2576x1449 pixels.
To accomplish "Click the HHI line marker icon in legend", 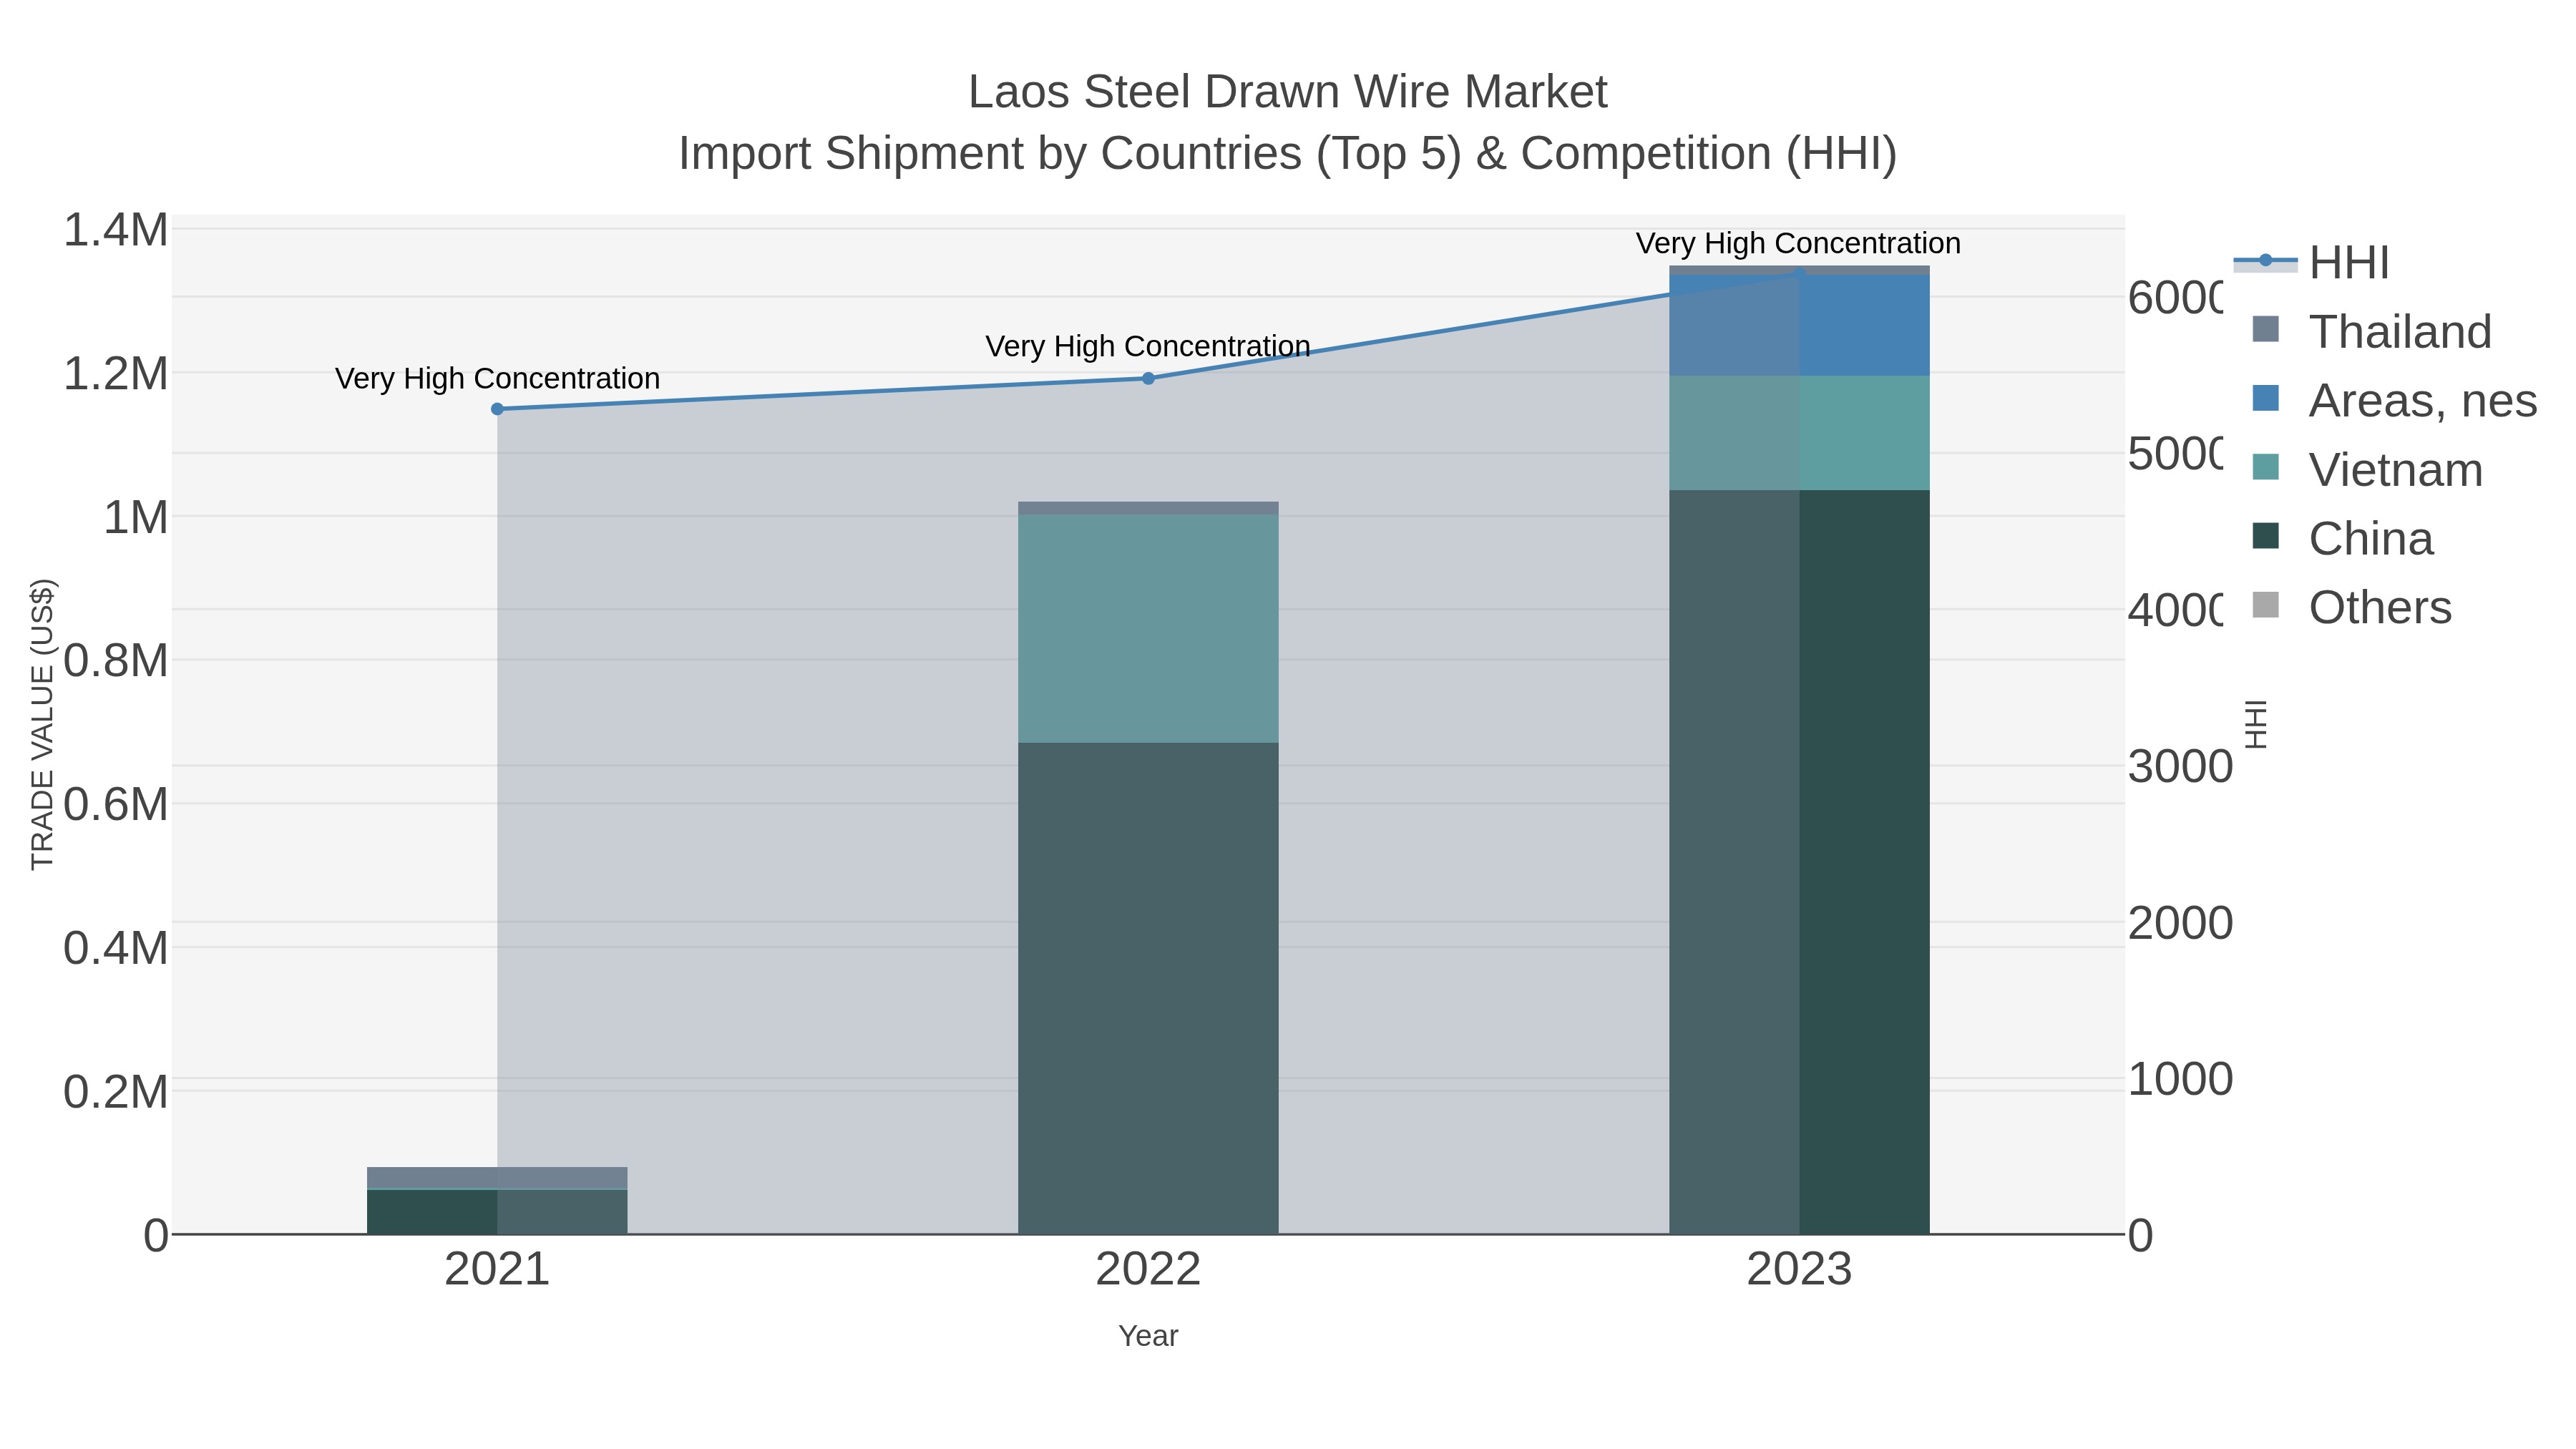I will point(2265,261).
